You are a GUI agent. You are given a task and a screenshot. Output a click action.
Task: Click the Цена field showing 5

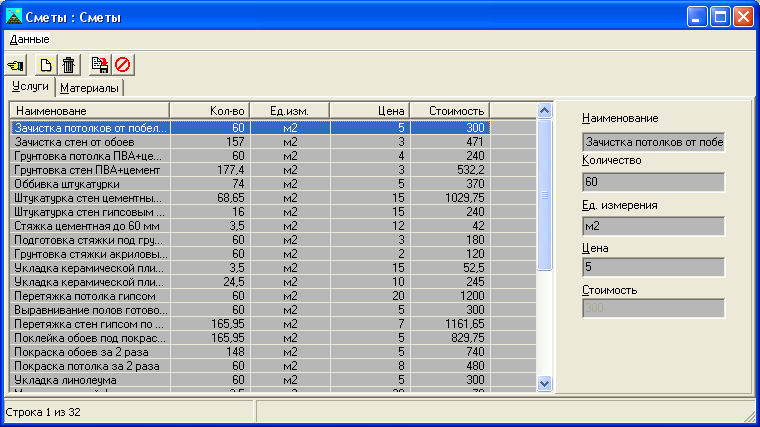coord(653,267)
